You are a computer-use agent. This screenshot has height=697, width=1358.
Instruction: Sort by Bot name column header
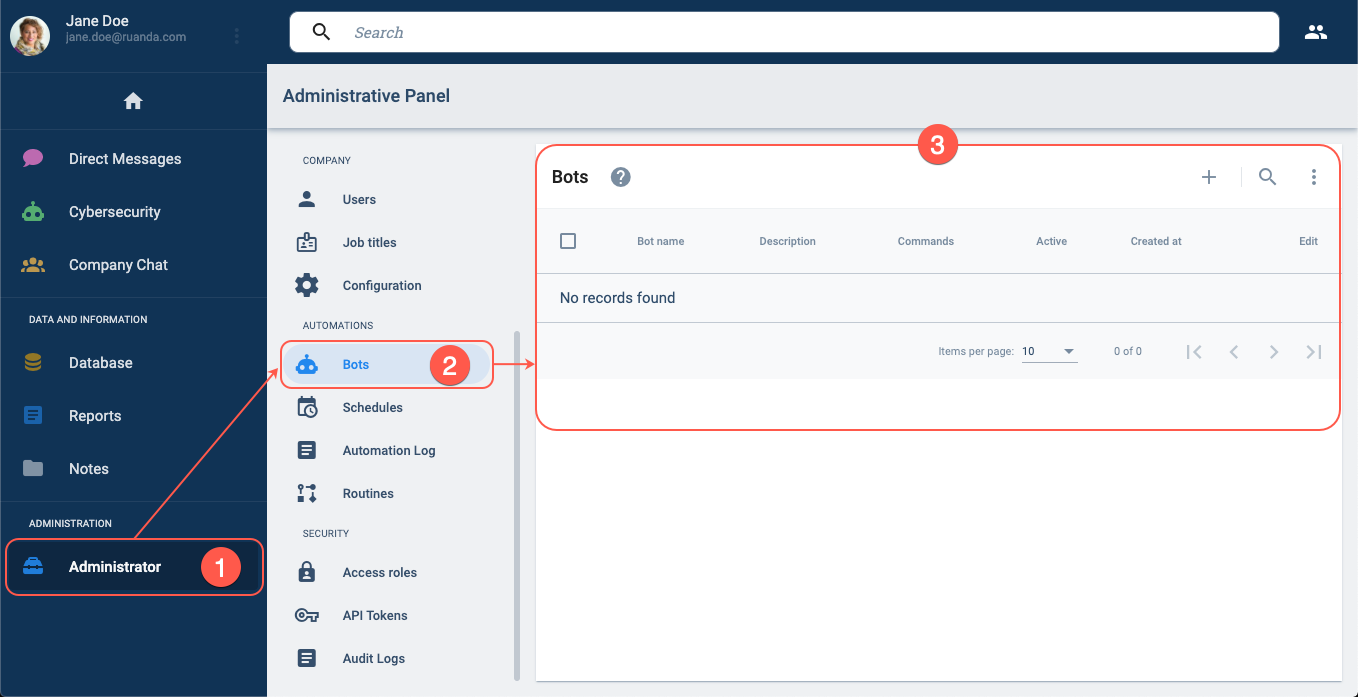660,241
